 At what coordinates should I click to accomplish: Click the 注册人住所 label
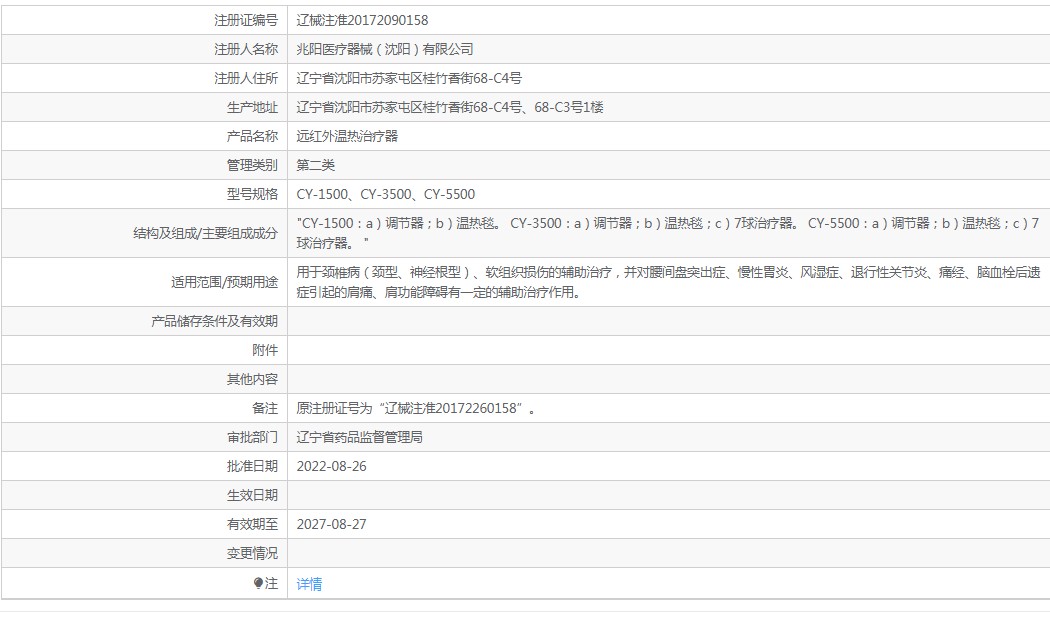click(x=246, y=78)
